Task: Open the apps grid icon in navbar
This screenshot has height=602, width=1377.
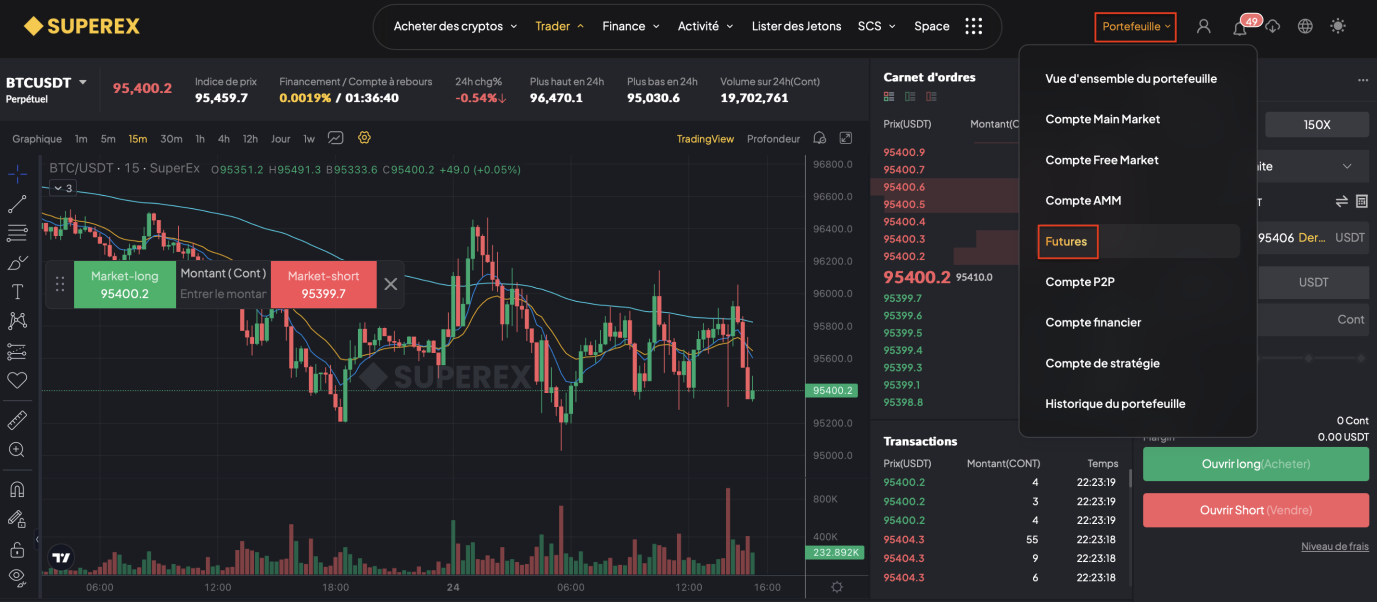Action: pos(974,26)
